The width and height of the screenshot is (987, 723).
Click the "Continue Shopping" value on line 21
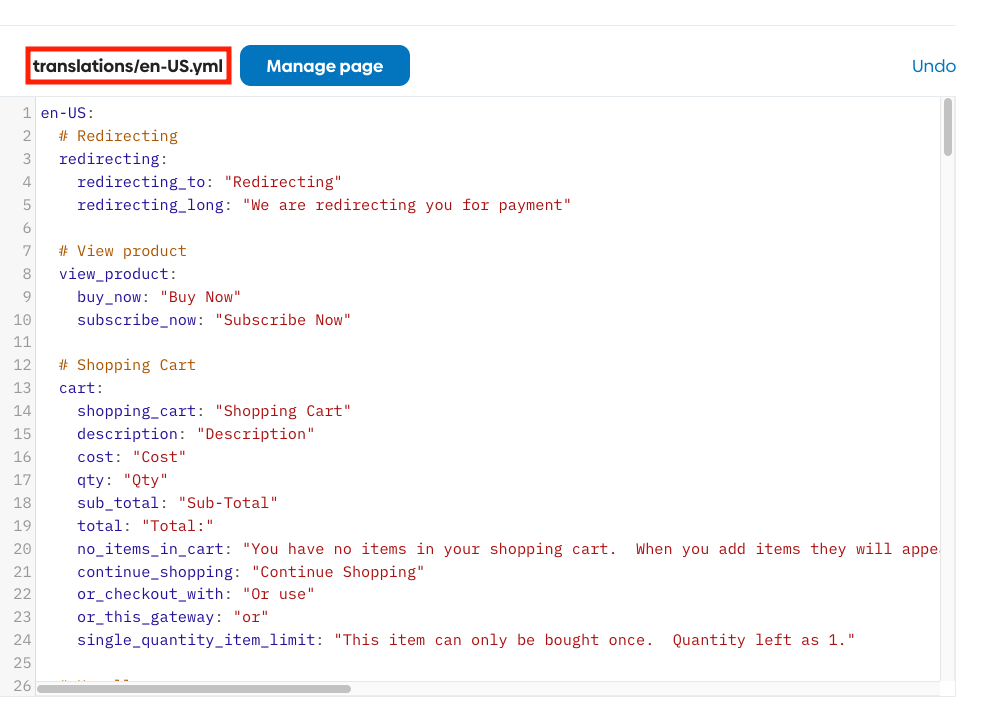[x=338, y=572]
